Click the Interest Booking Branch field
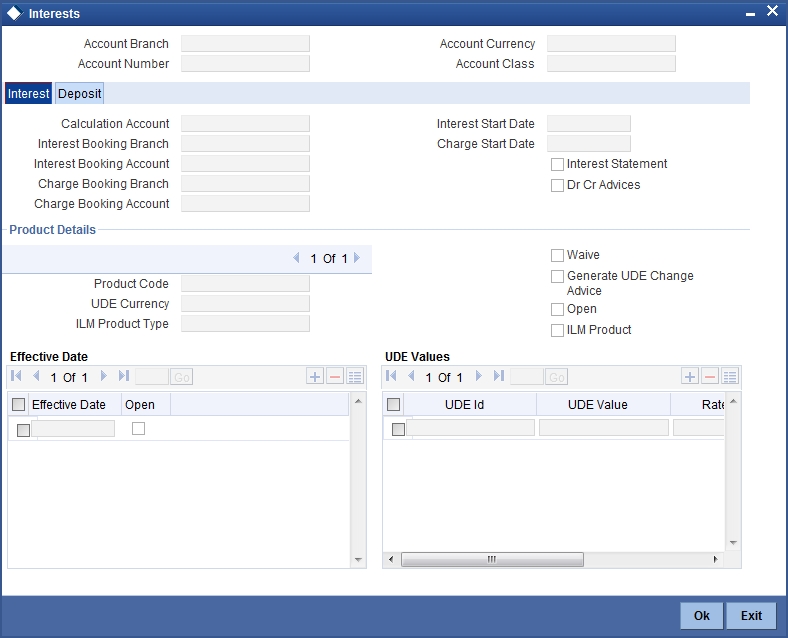788x638 pixels. [x=245, y=144]
